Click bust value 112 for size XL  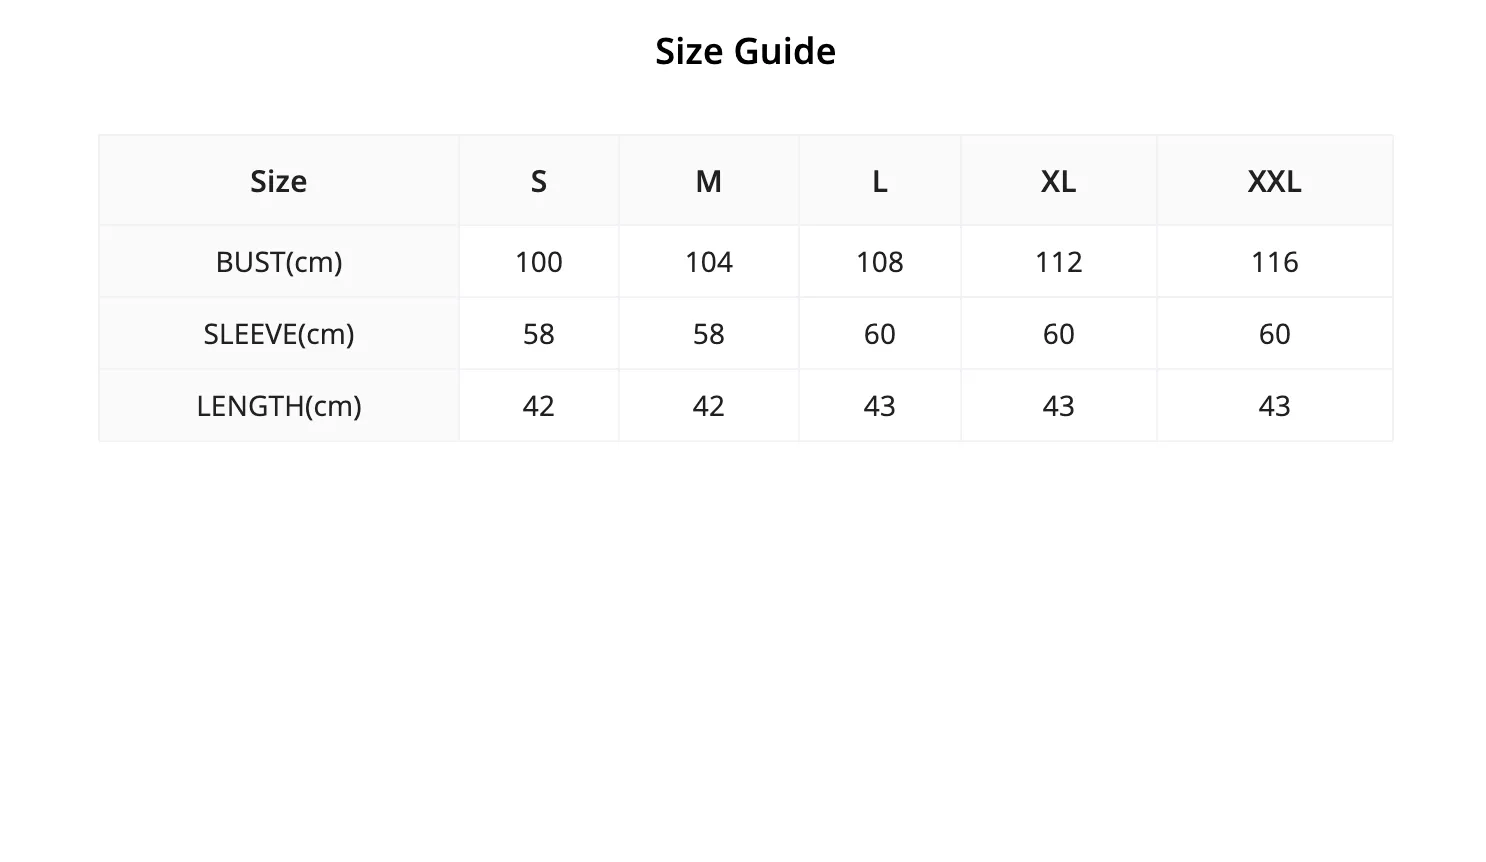[x=1059, y=262]
